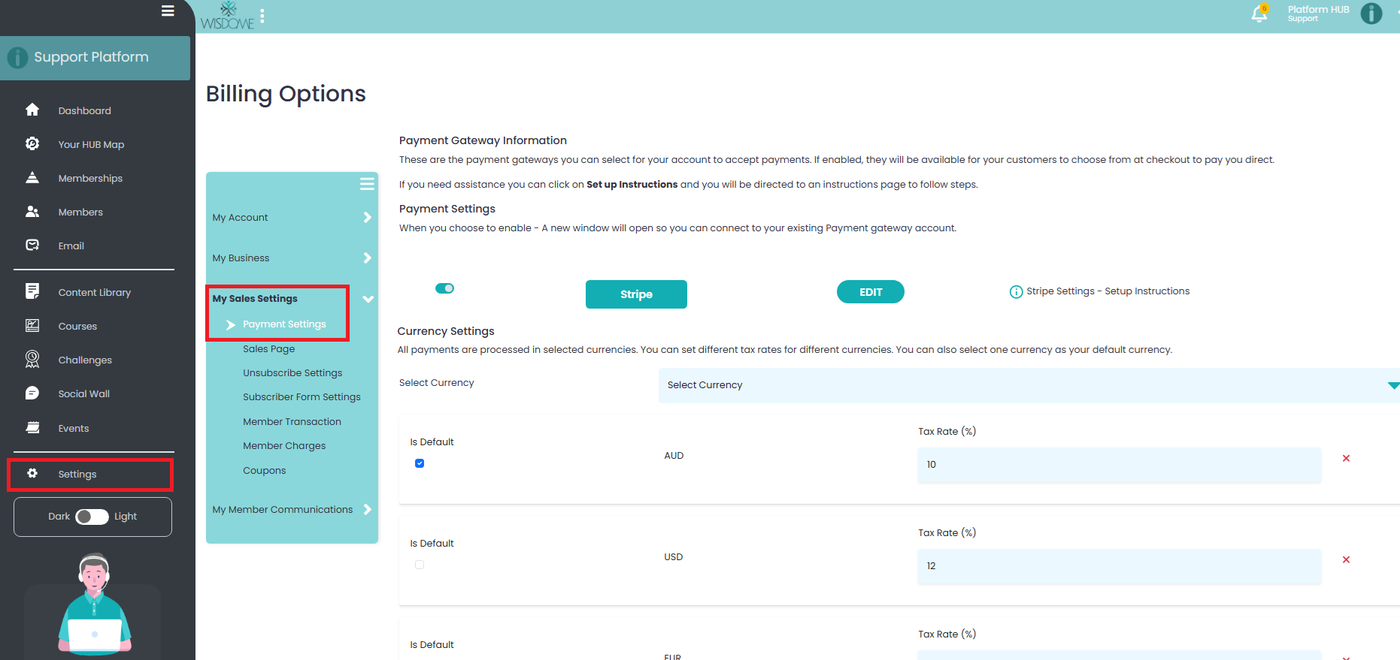Viewport: 1400px width, 660px height.
Task: Open the Select Currency dropdown
Action: point(1028,385)
